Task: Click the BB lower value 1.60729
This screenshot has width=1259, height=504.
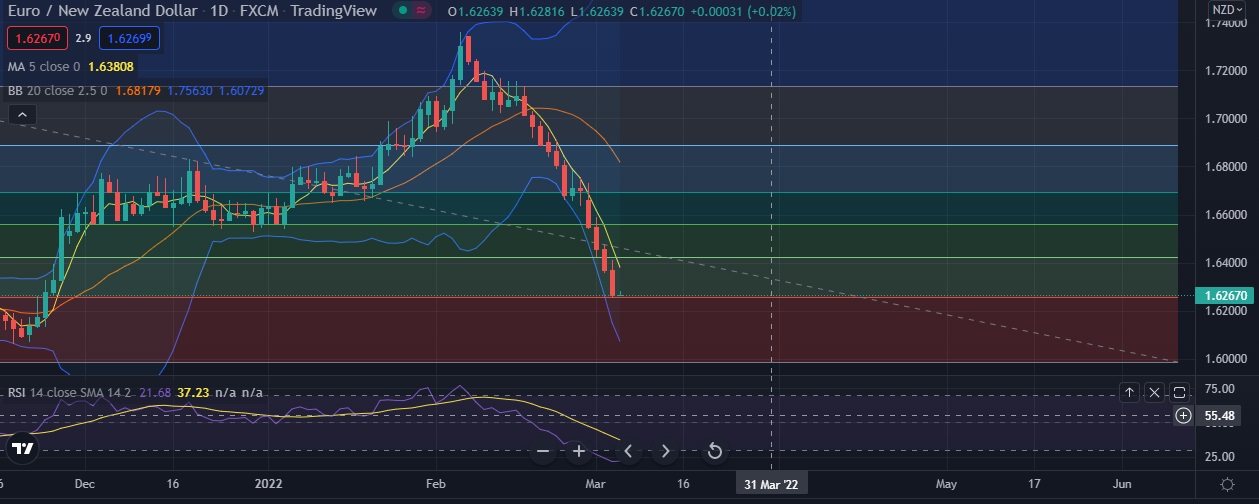Action: tap(242, 91)
